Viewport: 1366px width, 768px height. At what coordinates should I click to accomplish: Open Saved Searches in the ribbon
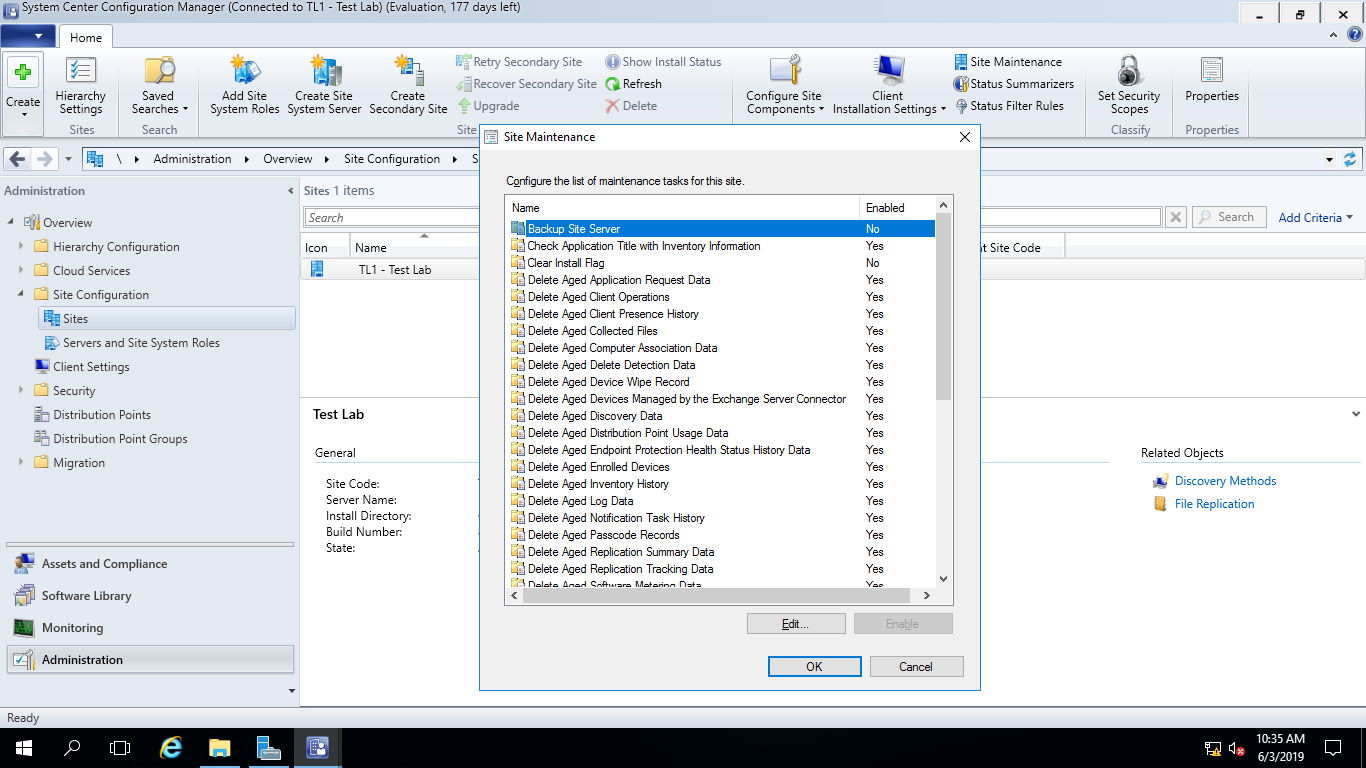tap(158, 87)
